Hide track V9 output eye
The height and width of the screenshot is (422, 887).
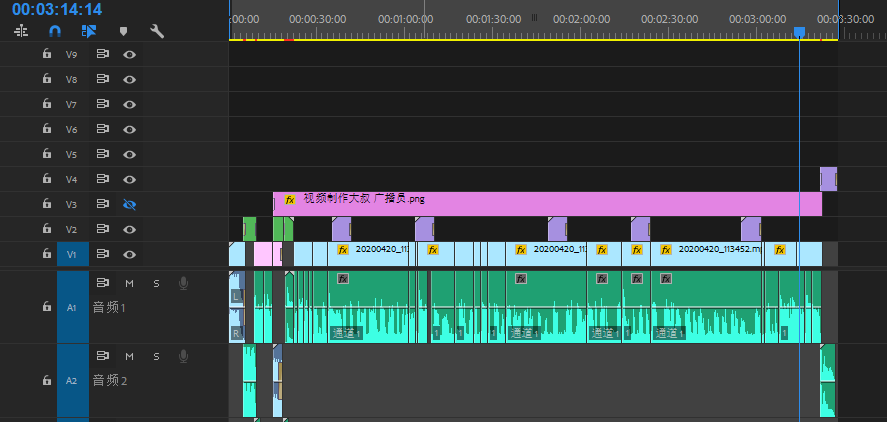pyautogui.click(x=130, y=55)
